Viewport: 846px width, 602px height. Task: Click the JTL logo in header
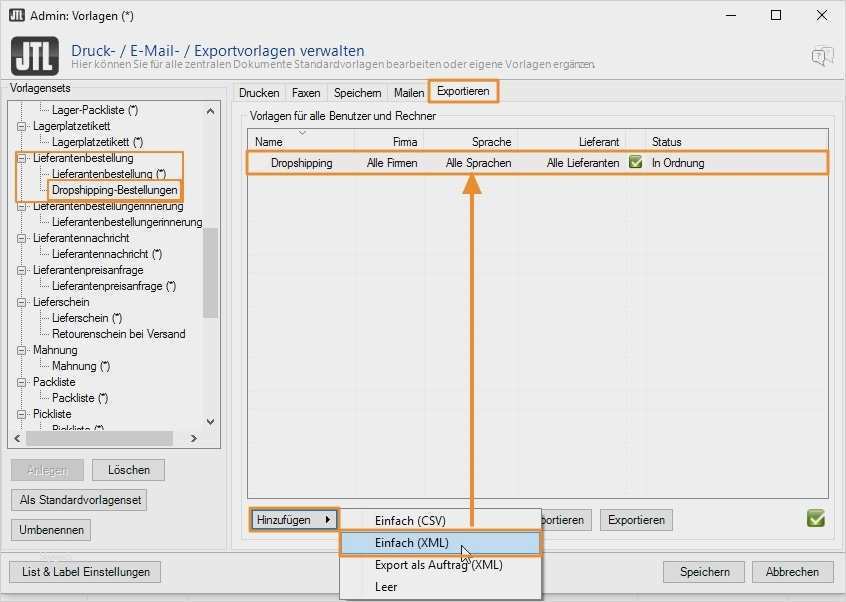click(32, 56)
